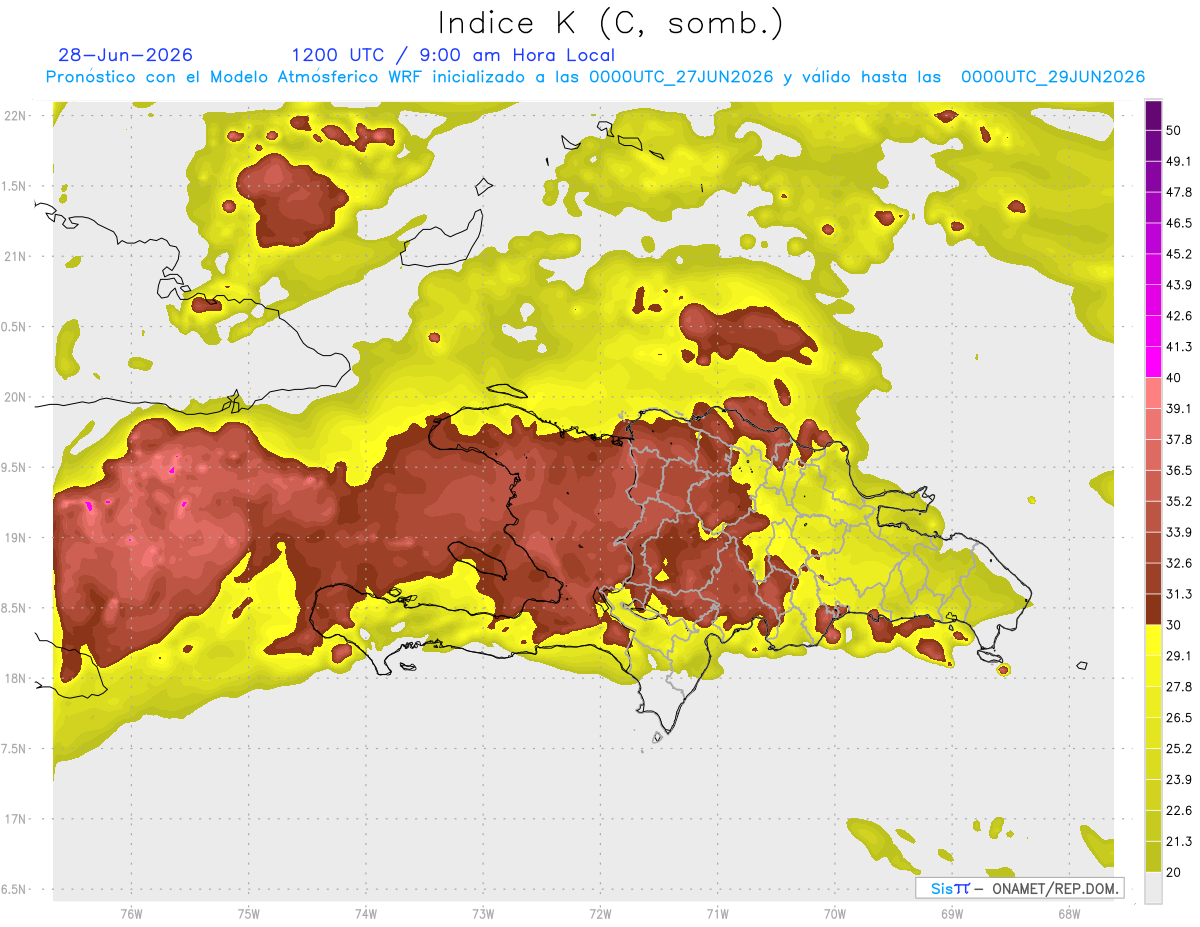Click the 40 legend value
The width and height of the screenshot is (1200, 927).
(1175, 378)
